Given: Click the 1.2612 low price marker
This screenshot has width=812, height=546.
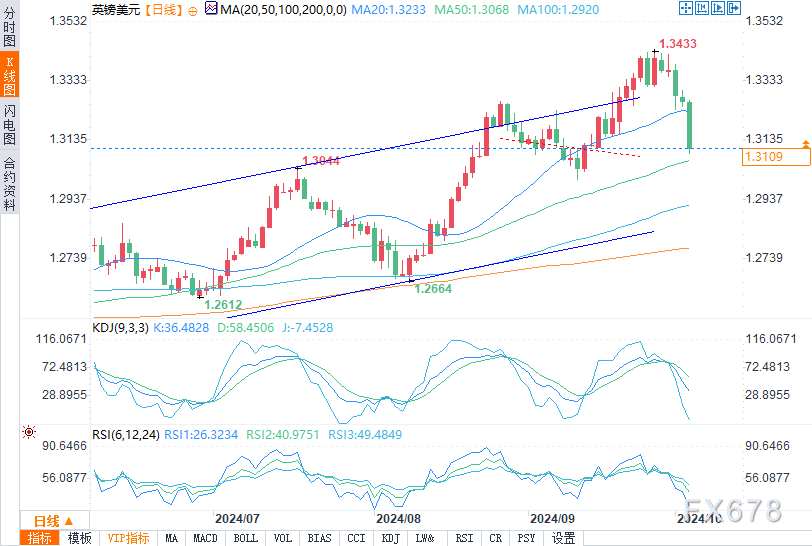Looking at the screenshot, I should point(223,305).
